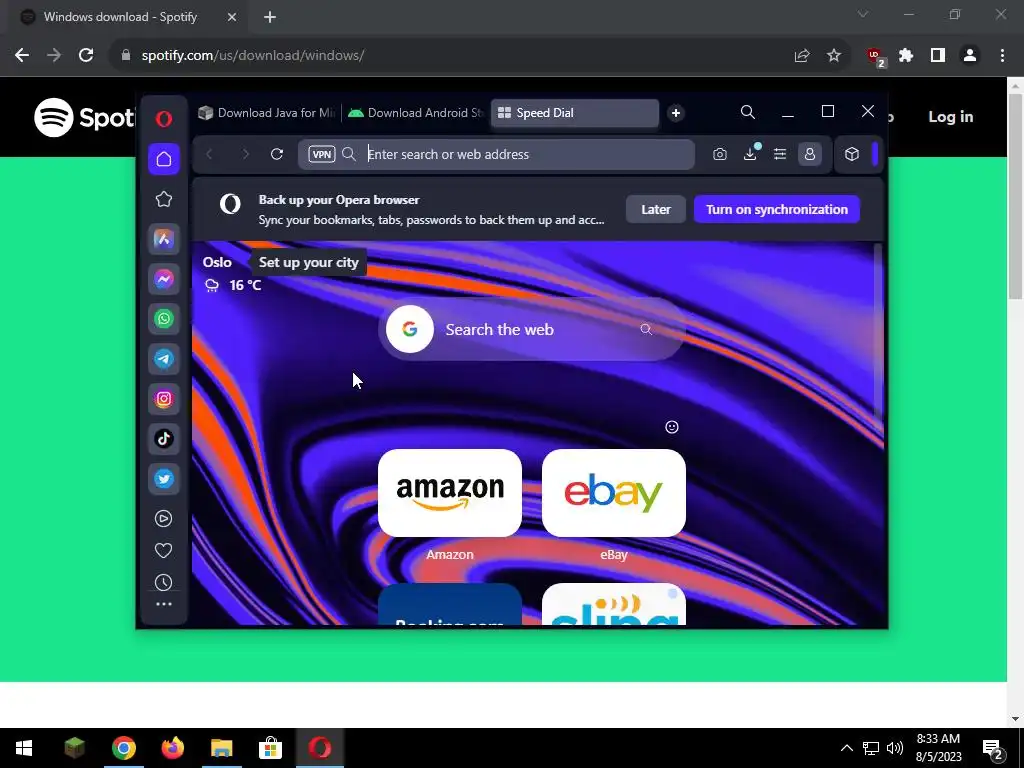Viewport: 1024px width, 768px height.
Task: Open Amazon speed dial tile
Action: point(450,492)
